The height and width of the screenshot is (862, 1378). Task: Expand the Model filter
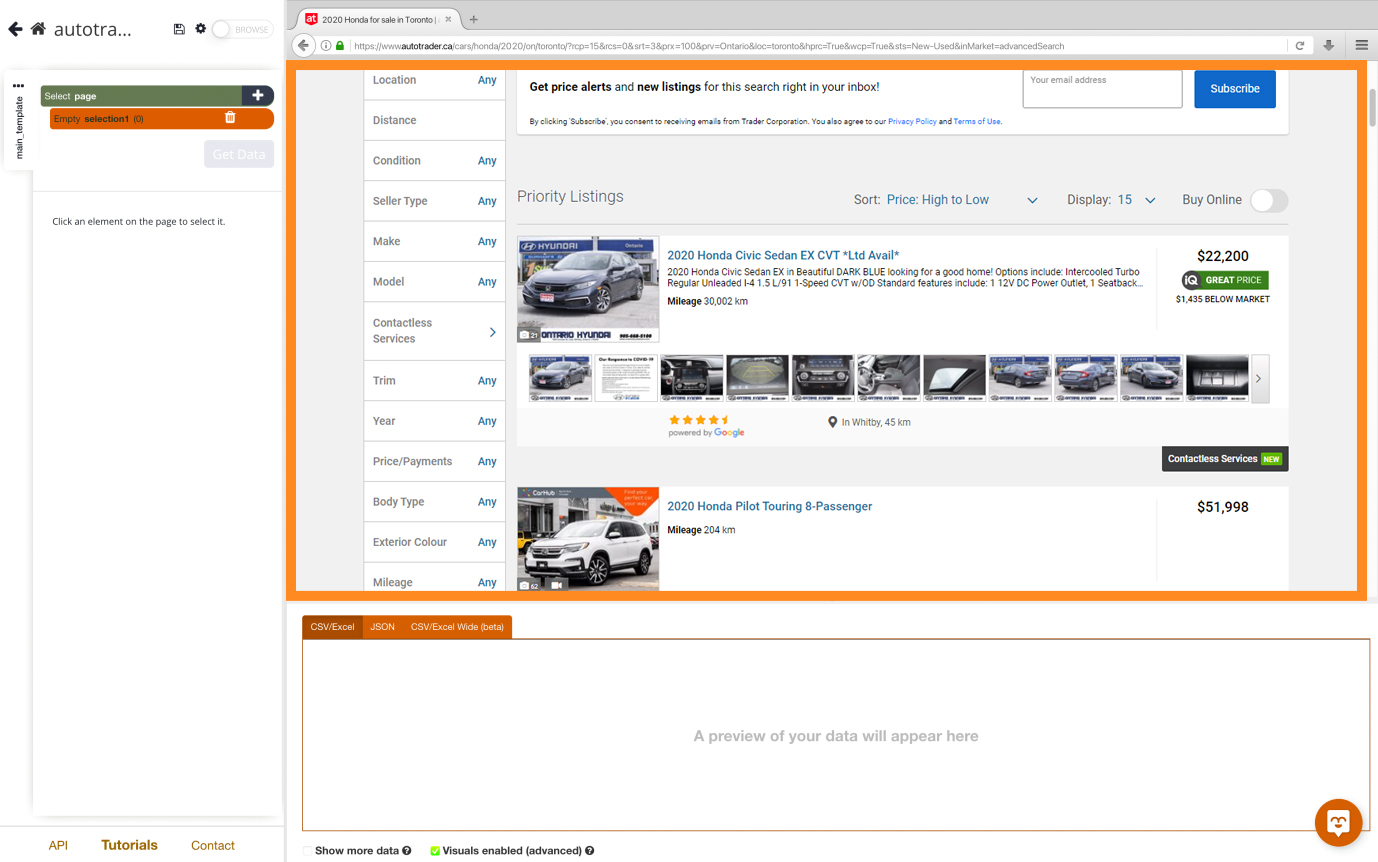click(434, 282)
